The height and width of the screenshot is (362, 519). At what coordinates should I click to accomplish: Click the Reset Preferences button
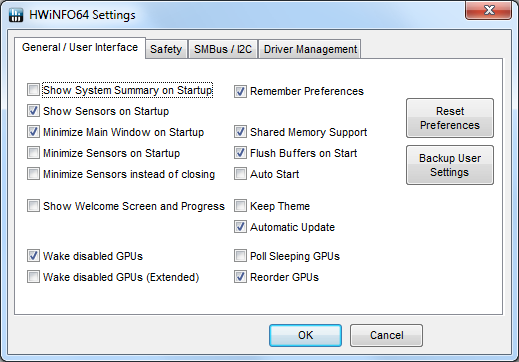450,118
